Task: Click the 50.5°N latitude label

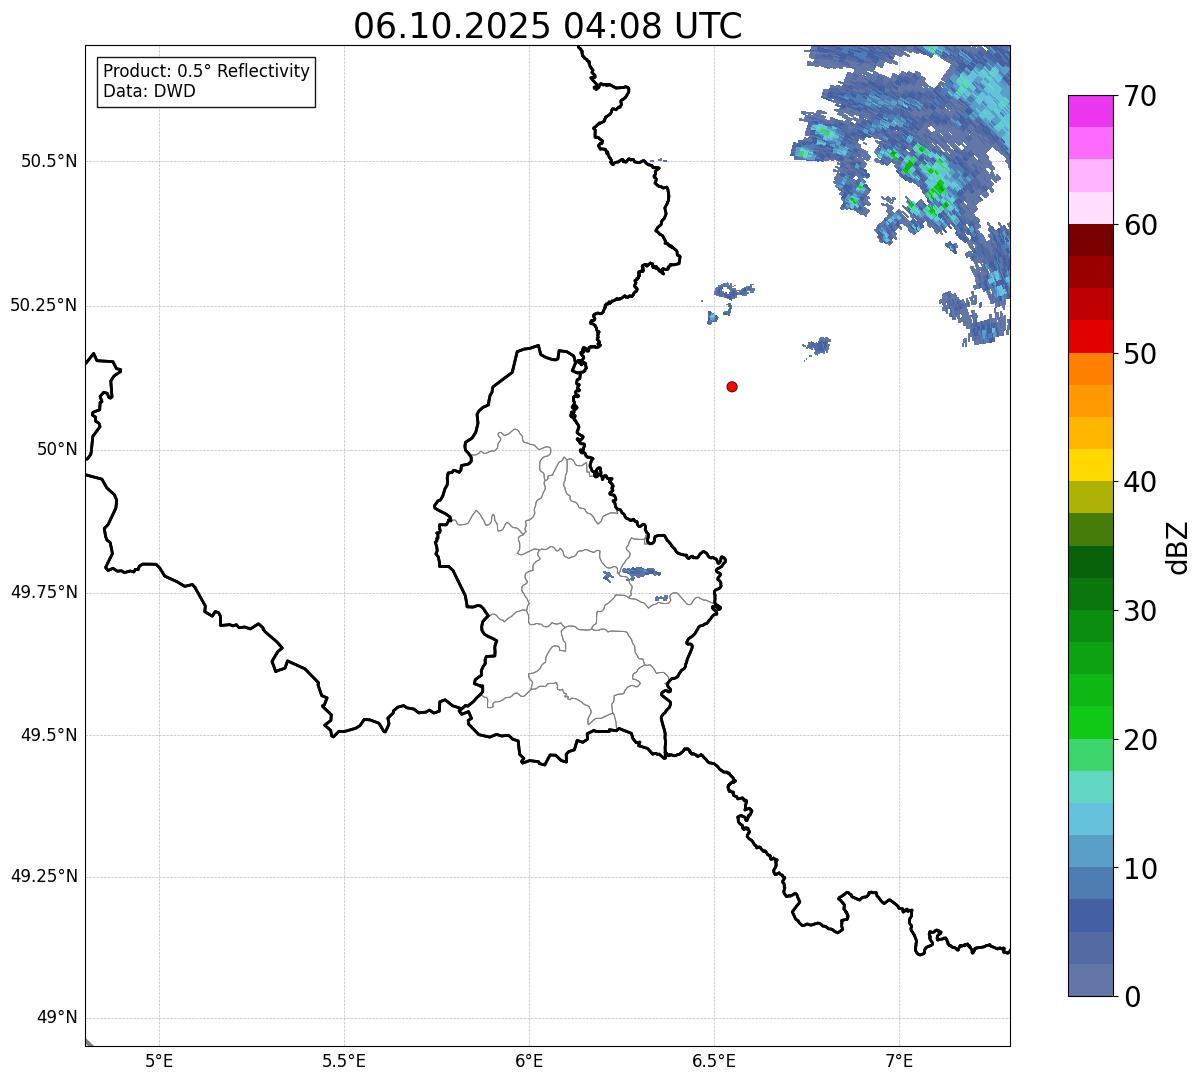Action: [49, 161]
